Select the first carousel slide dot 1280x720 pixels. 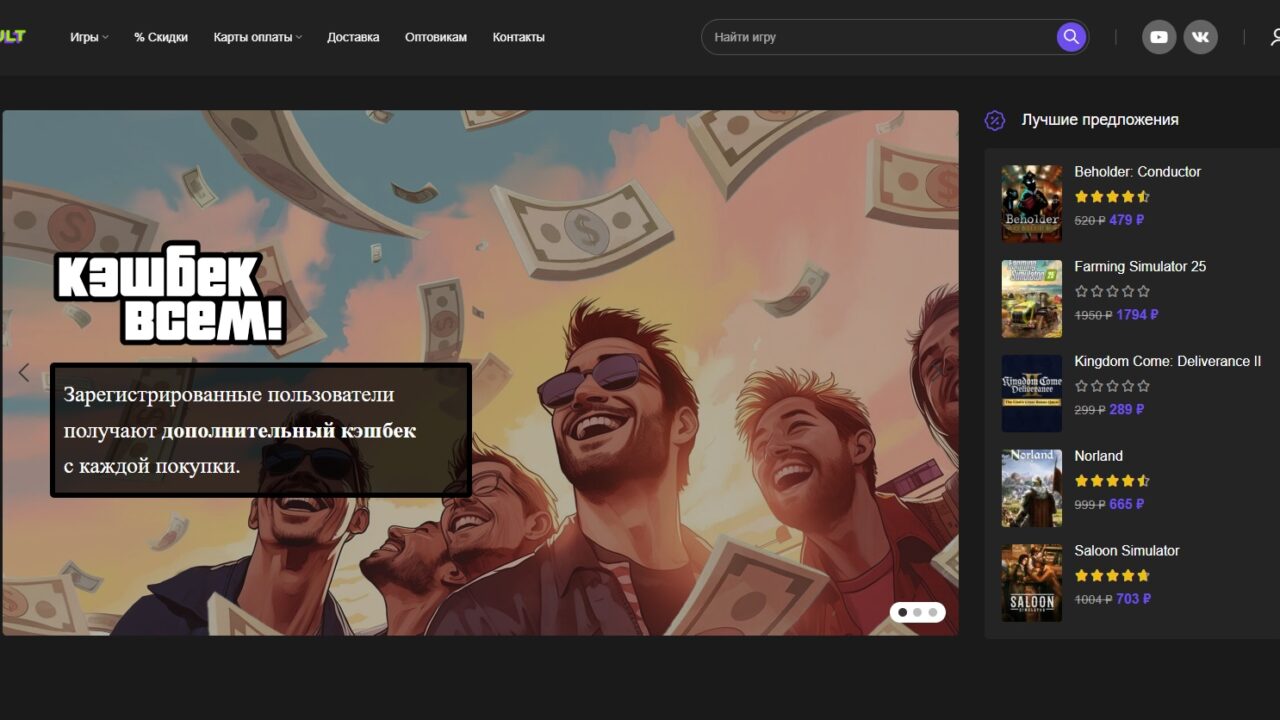[902, 612]
